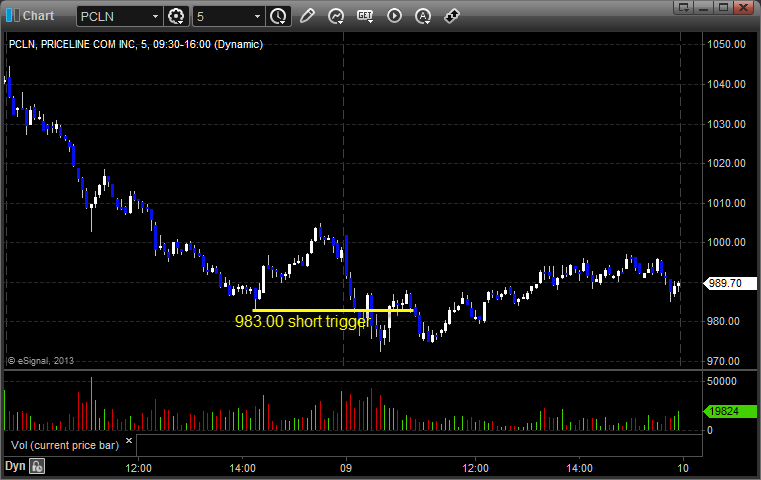This screenshot has width=761, height=480.
Task: Toggle the time lock icon beside Dyn
Action: click(37, 466)
